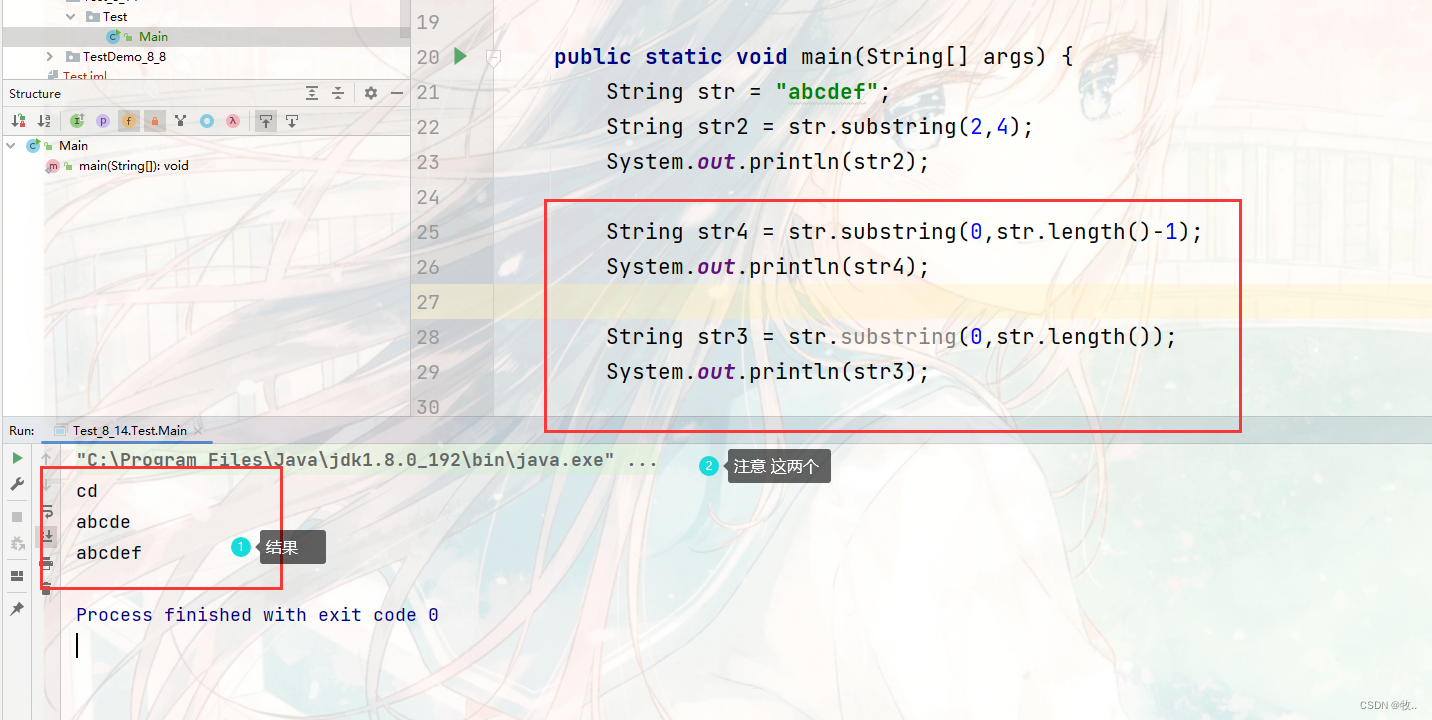Click the fold marker on line 20
This screenshot has height=720, width=1432.
point(493,57)
